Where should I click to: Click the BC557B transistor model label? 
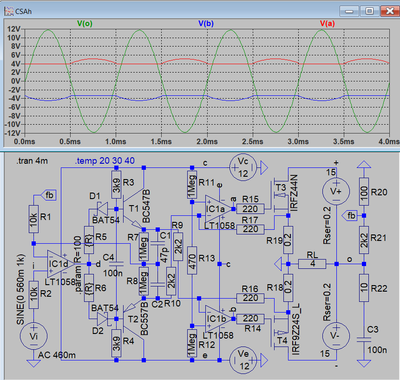tap(144, 318)
